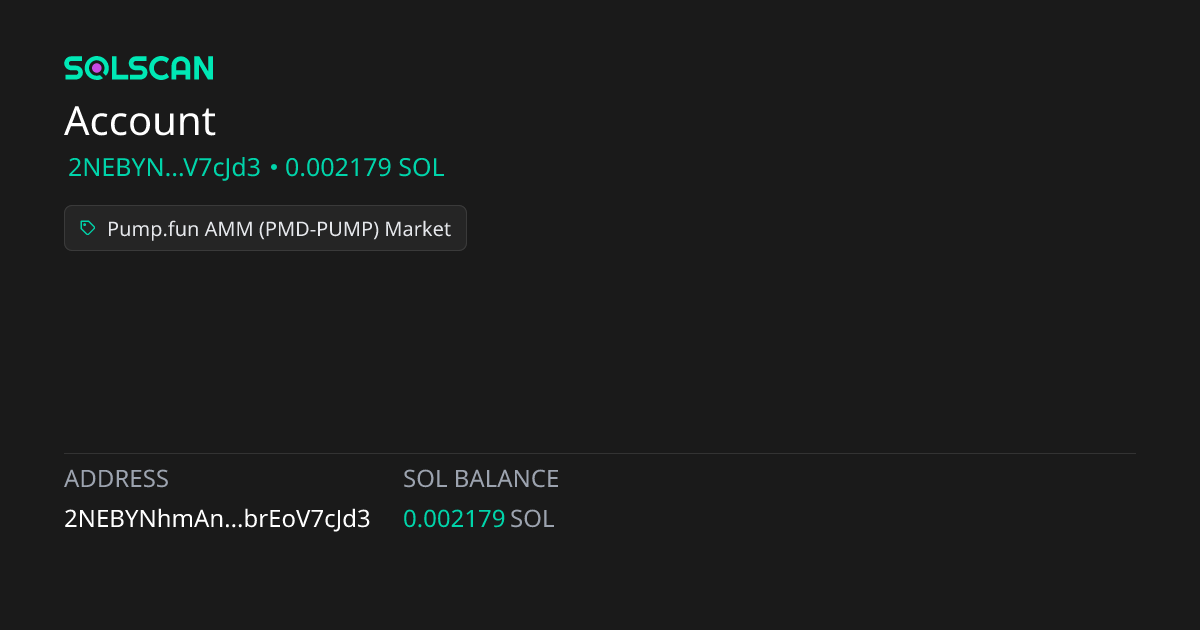The height and width of the screenshot is (630, 1200).
Task: Click the 2NEBYN...V7cJd3 • 0.002179 SOL line
Action: 256,168
